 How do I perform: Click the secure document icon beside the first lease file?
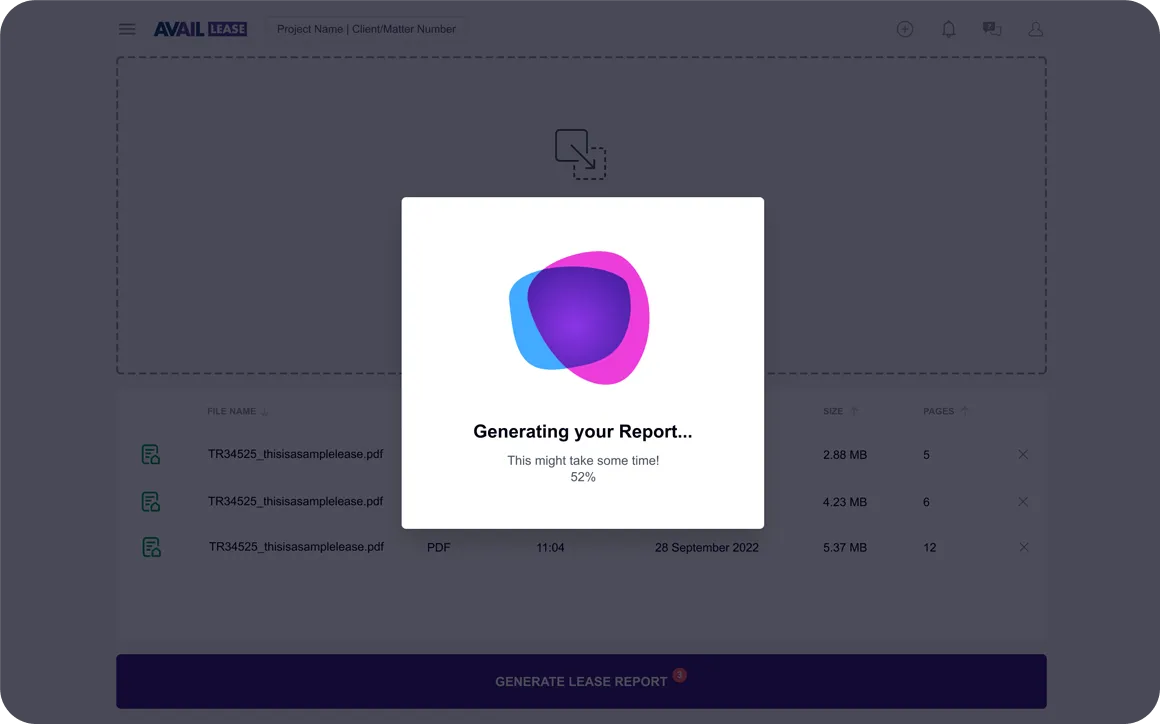click(150, 454)
